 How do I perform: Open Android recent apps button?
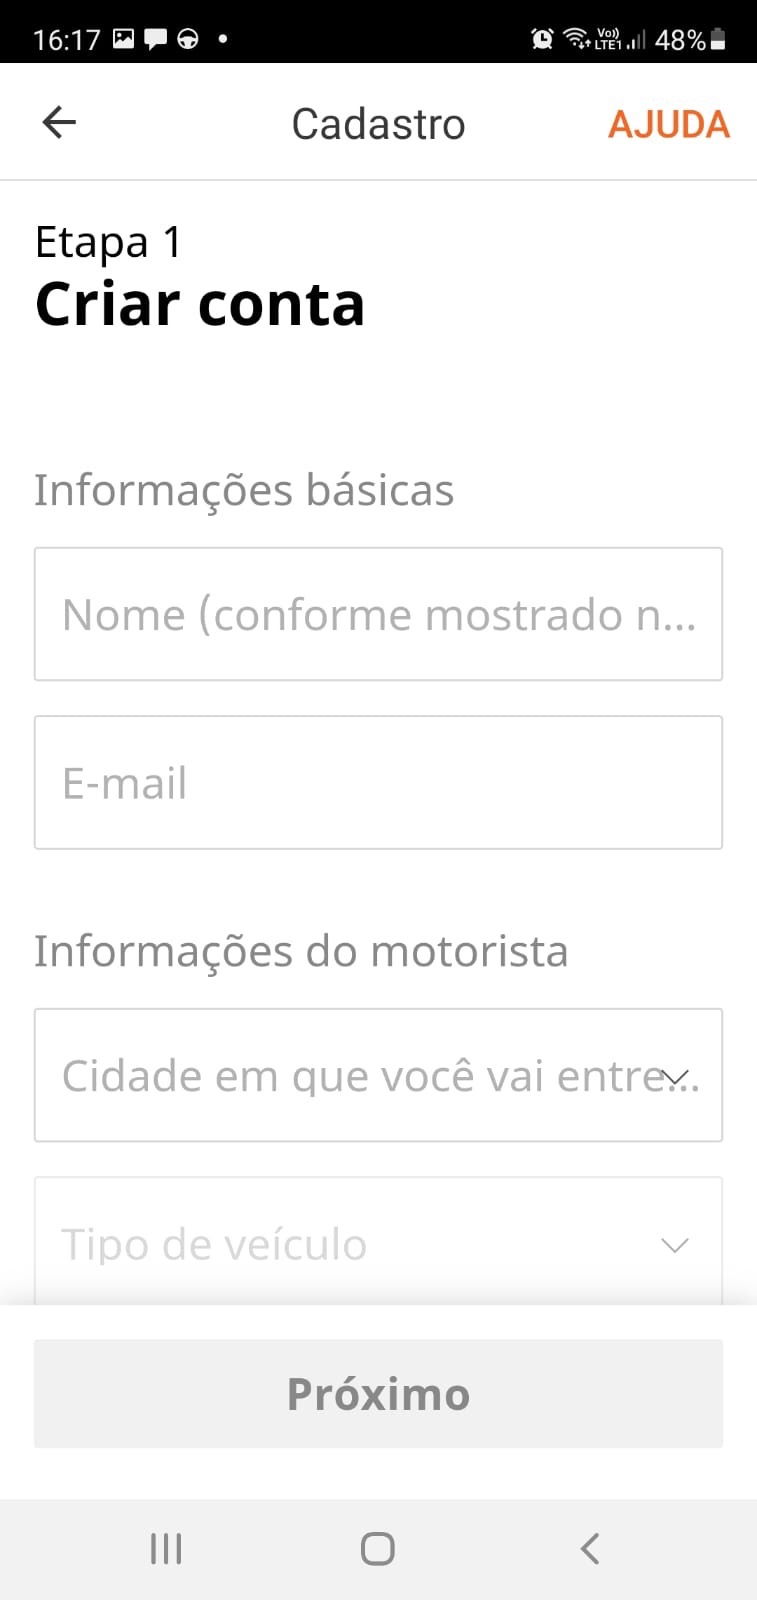(x=166, y=1549)
